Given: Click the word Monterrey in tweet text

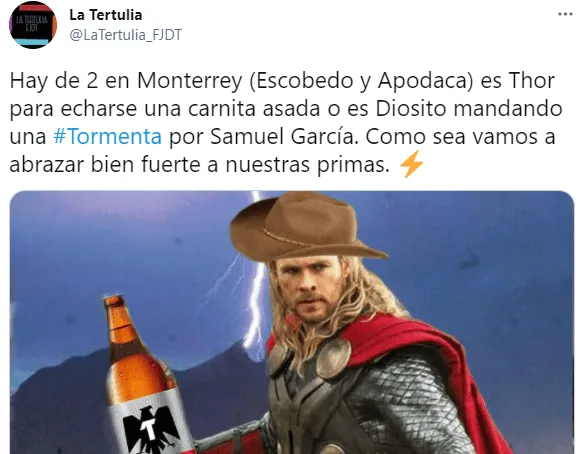Looking at the screenshot, I should pos(190,81).
